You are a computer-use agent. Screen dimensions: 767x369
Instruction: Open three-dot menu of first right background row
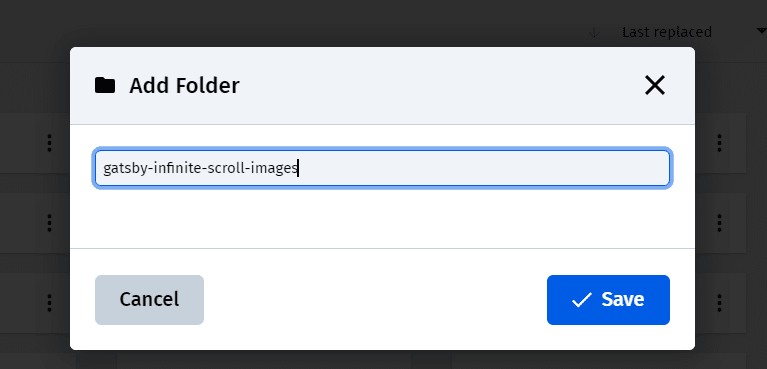719,143
